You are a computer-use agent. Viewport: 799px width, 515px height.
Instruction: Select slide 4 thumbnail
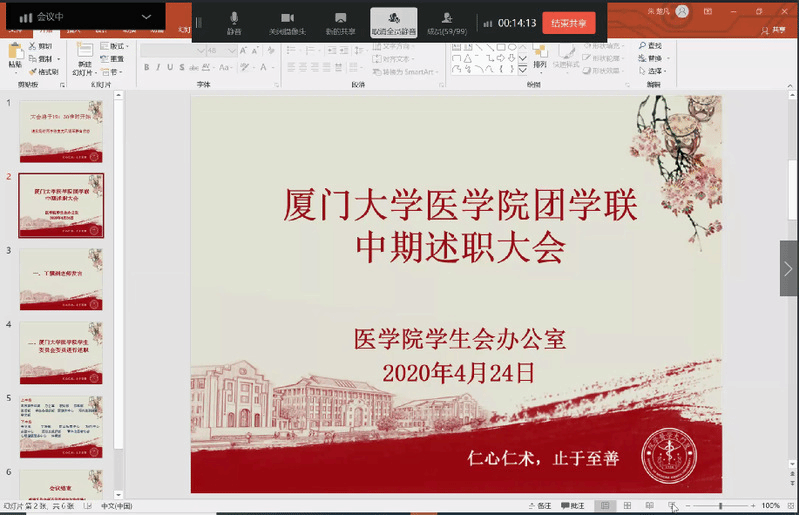point(61,352)
